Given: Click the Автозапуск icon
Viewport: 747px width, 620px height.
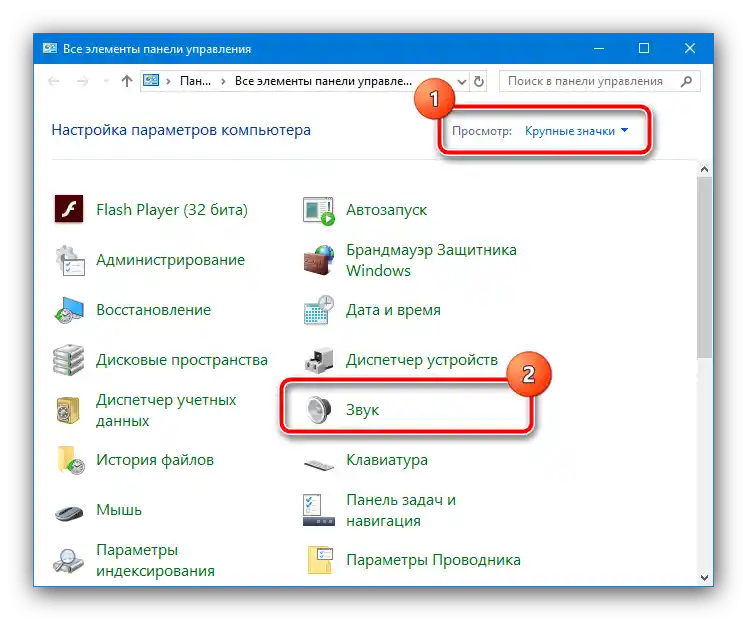Looking at the screenshot, I should pos(319,210).
